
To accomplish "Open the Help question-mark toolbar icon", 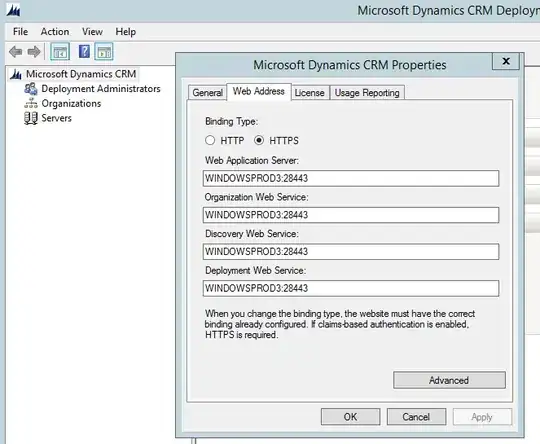I will [84, 52].
